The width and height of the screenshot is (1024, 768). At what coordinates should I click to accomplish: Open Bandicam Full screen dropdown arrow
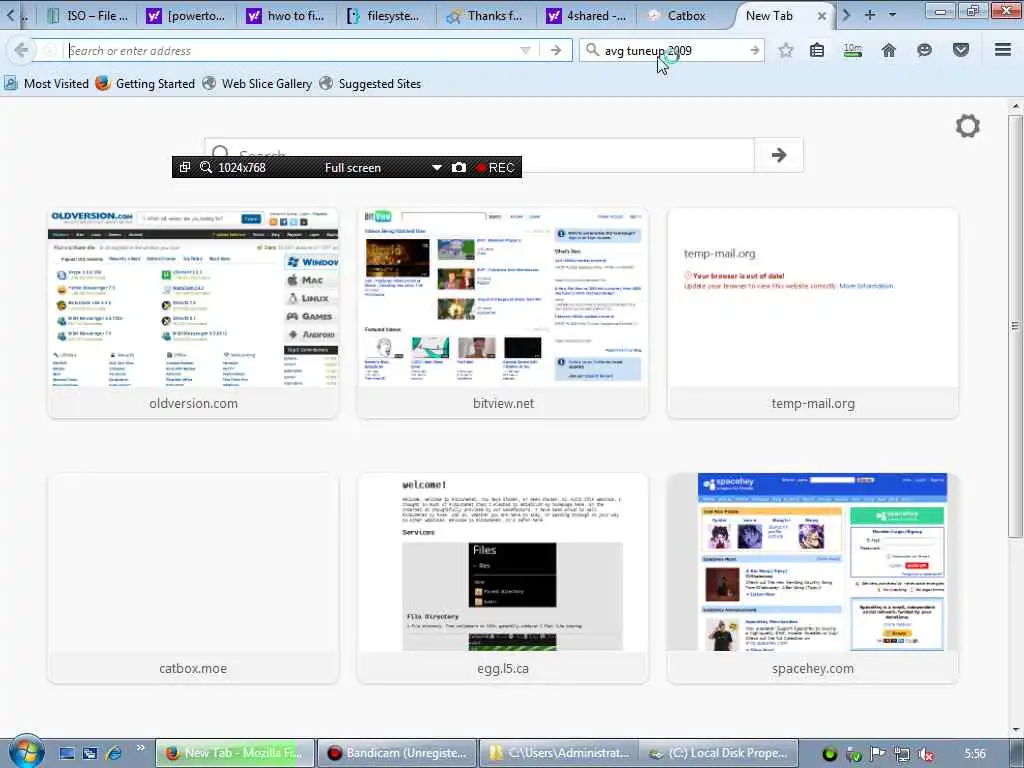pyautogui.click(x=436, y=168)
